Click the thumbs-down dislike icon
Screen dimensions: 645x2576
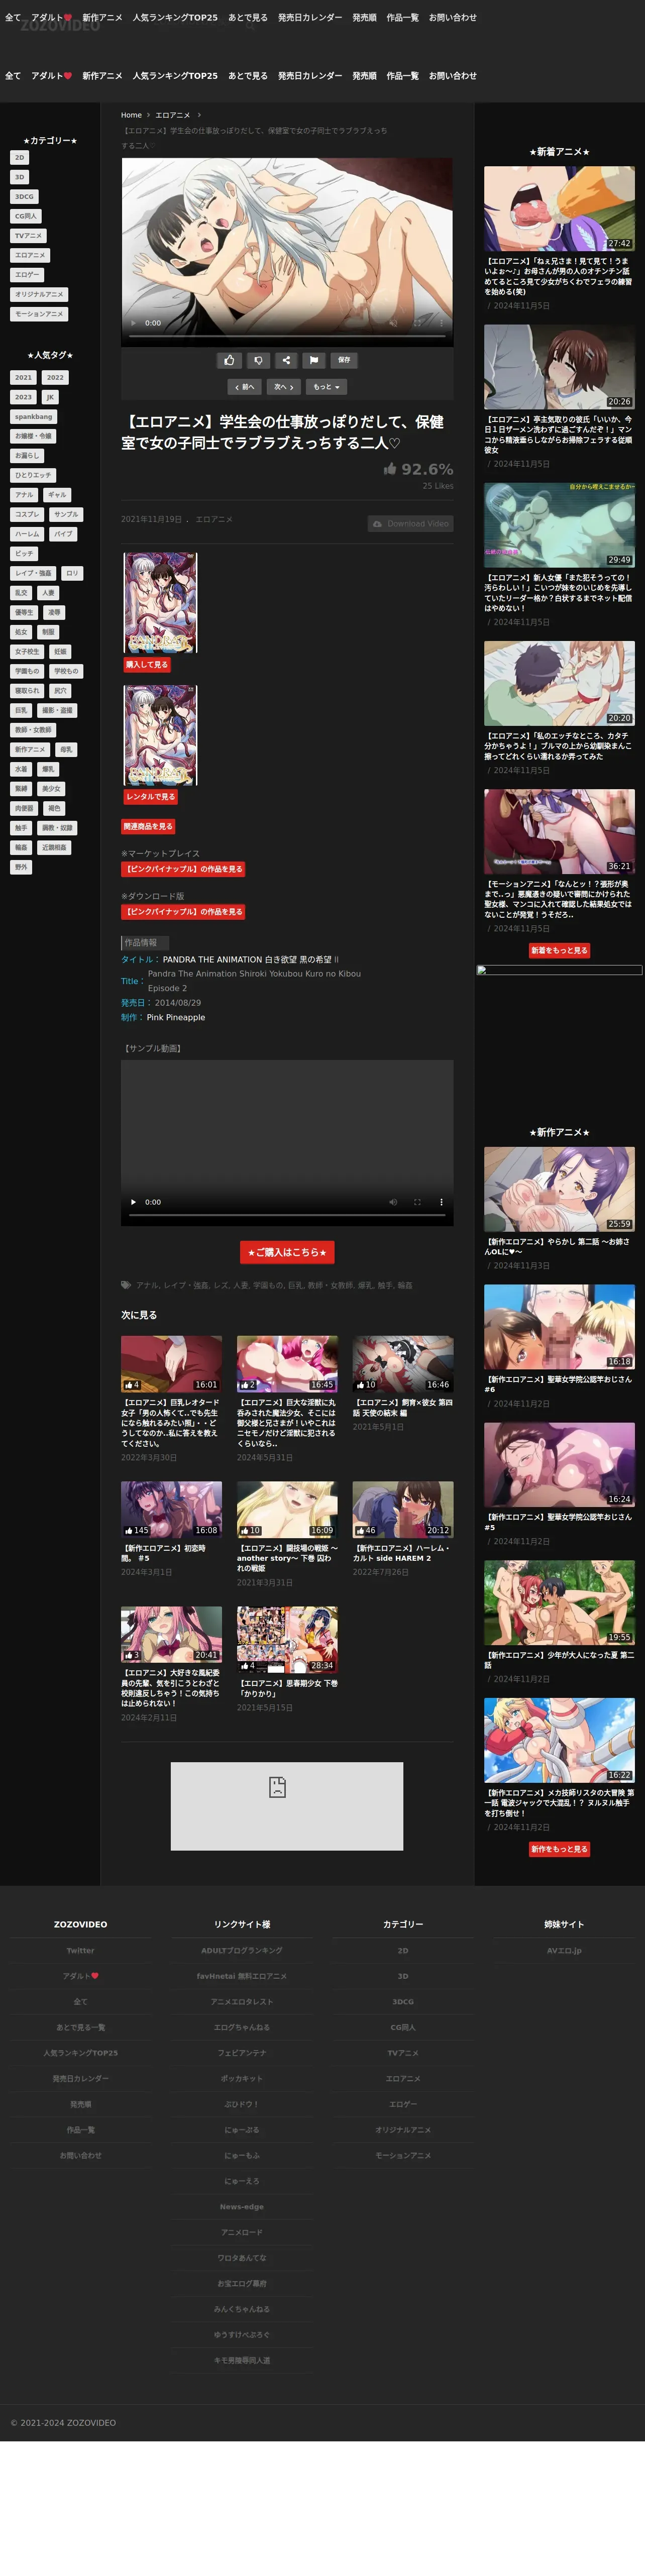click(x=258, y=360)
